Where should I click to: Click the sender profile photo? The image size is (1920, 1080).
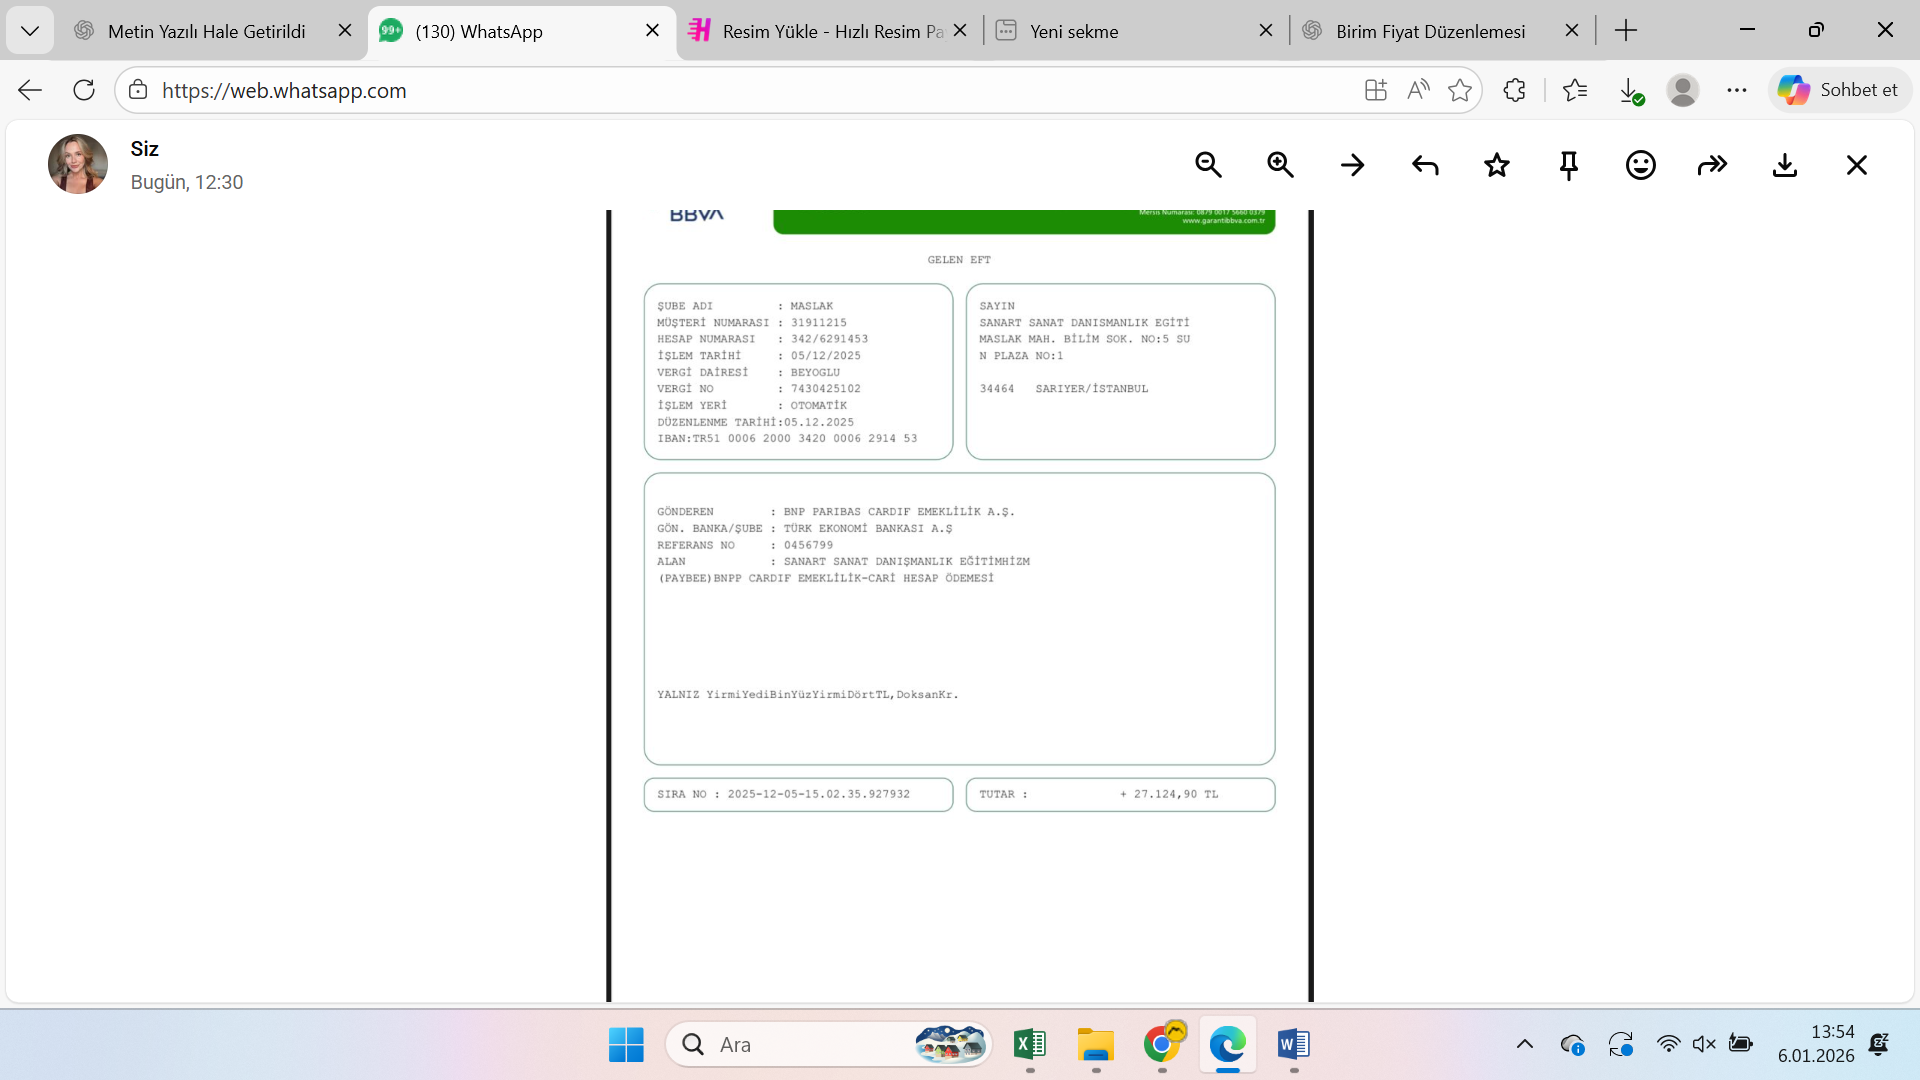(x=78, y=164)
